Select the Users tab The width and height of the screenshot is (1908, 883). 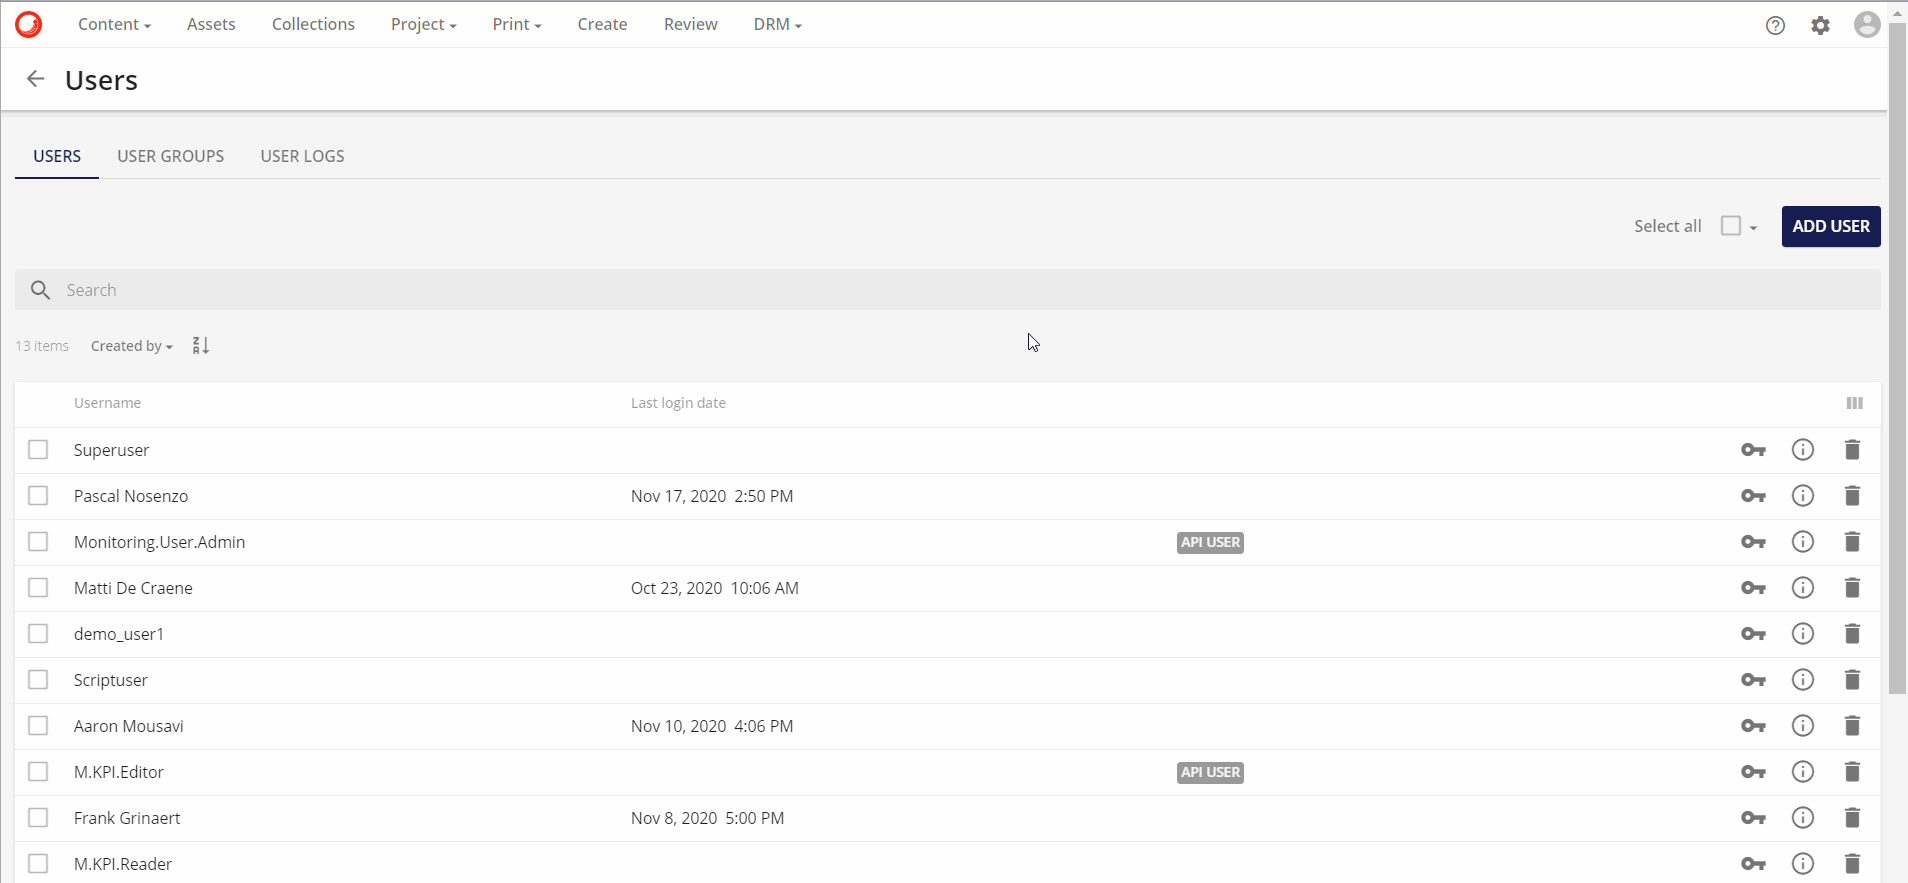[x=57, y=156]
